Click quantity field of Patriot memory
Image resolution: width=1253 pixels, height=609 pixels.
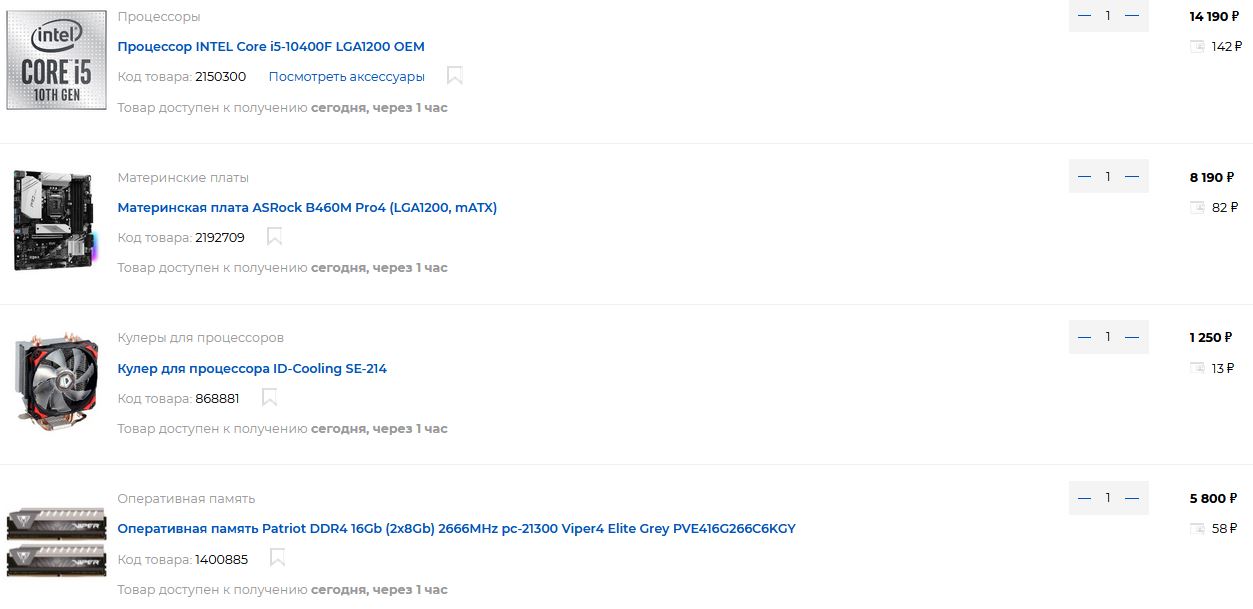(x=1108, y=498)
